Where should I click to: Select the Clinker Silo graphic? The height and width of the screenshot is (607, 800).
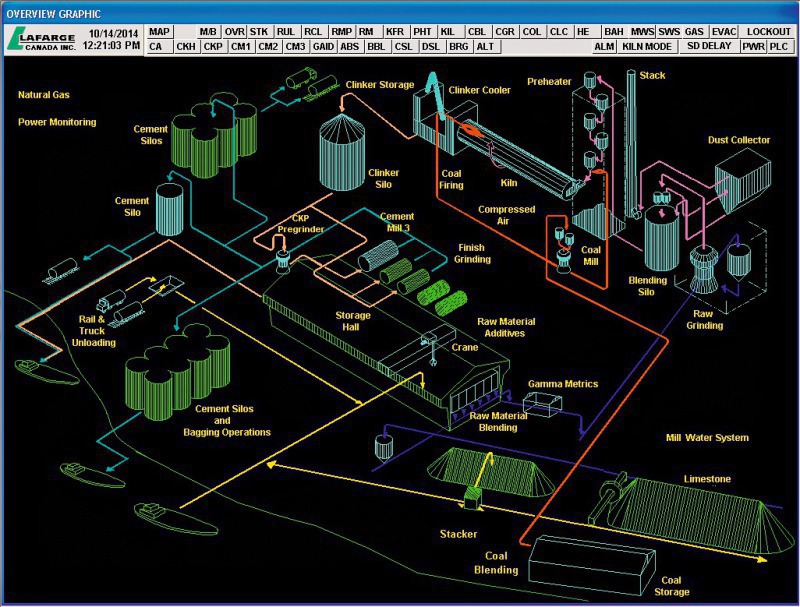coord(341,155)
